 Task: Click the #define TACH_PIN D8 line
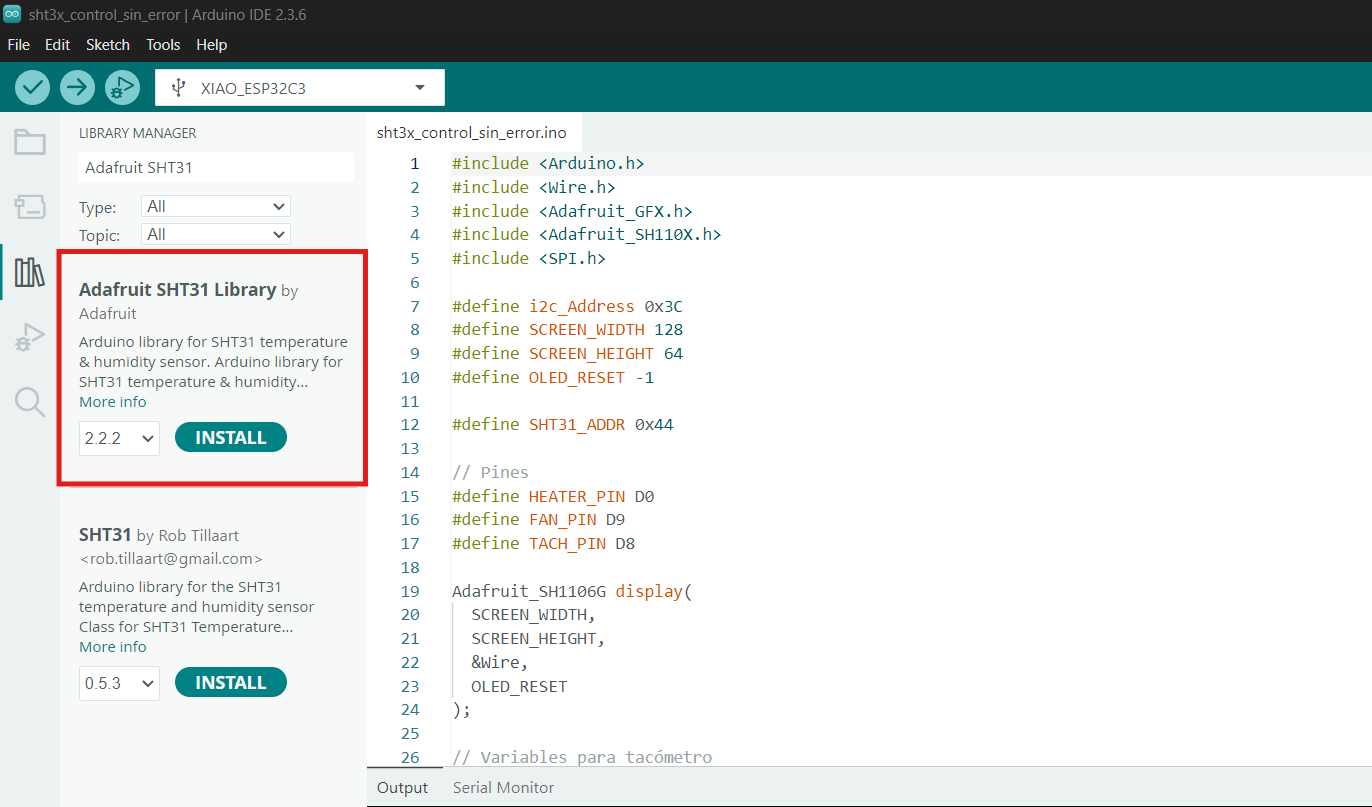pos(543,543)
